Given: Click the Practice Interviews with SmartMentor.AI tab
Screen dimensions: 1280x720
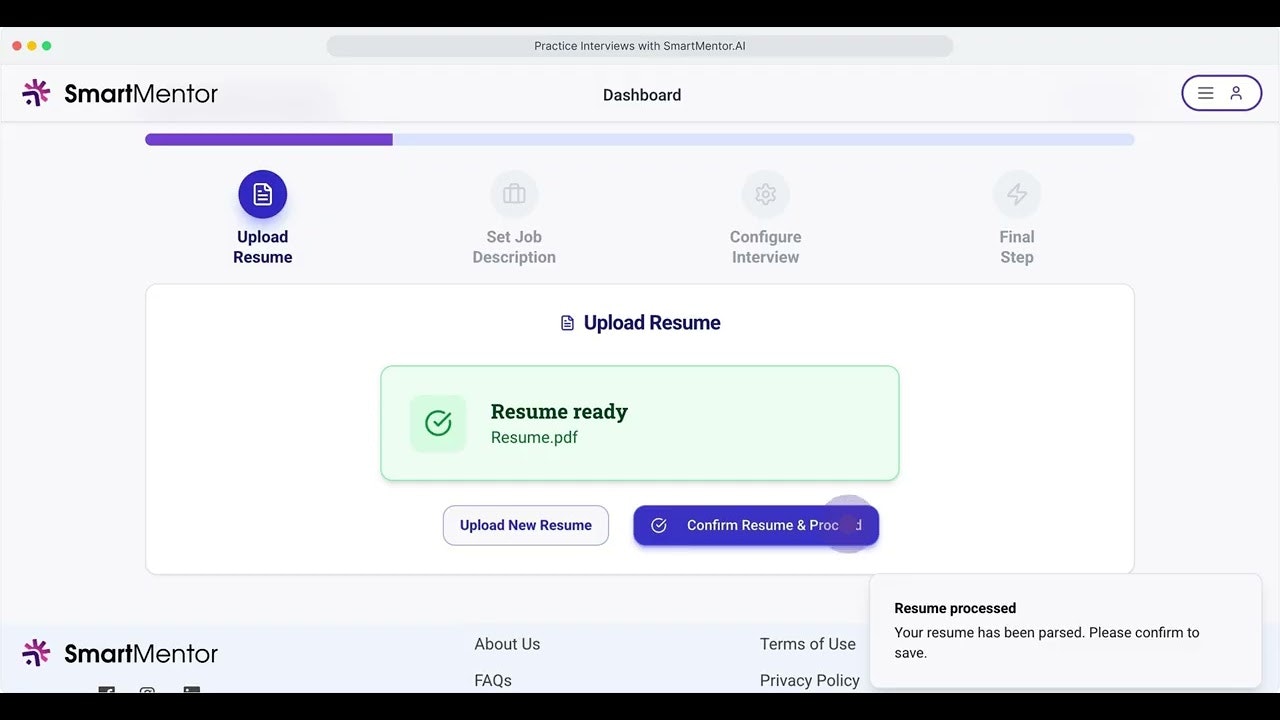Looking at the screenshot, I should (639, 45).
